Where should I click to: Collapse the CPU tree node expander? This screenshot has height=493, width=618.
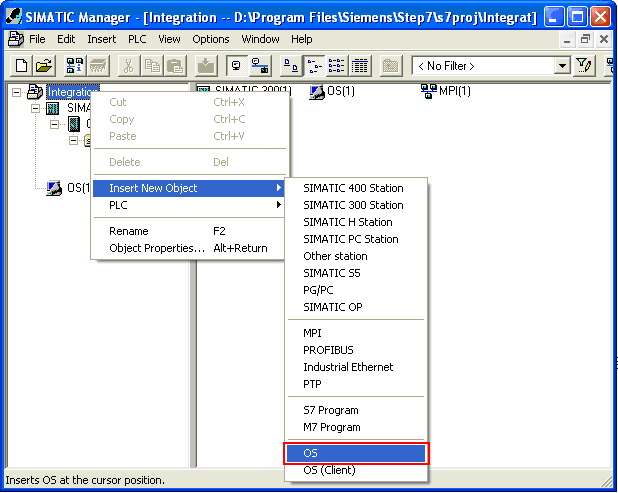coord(54,125)
